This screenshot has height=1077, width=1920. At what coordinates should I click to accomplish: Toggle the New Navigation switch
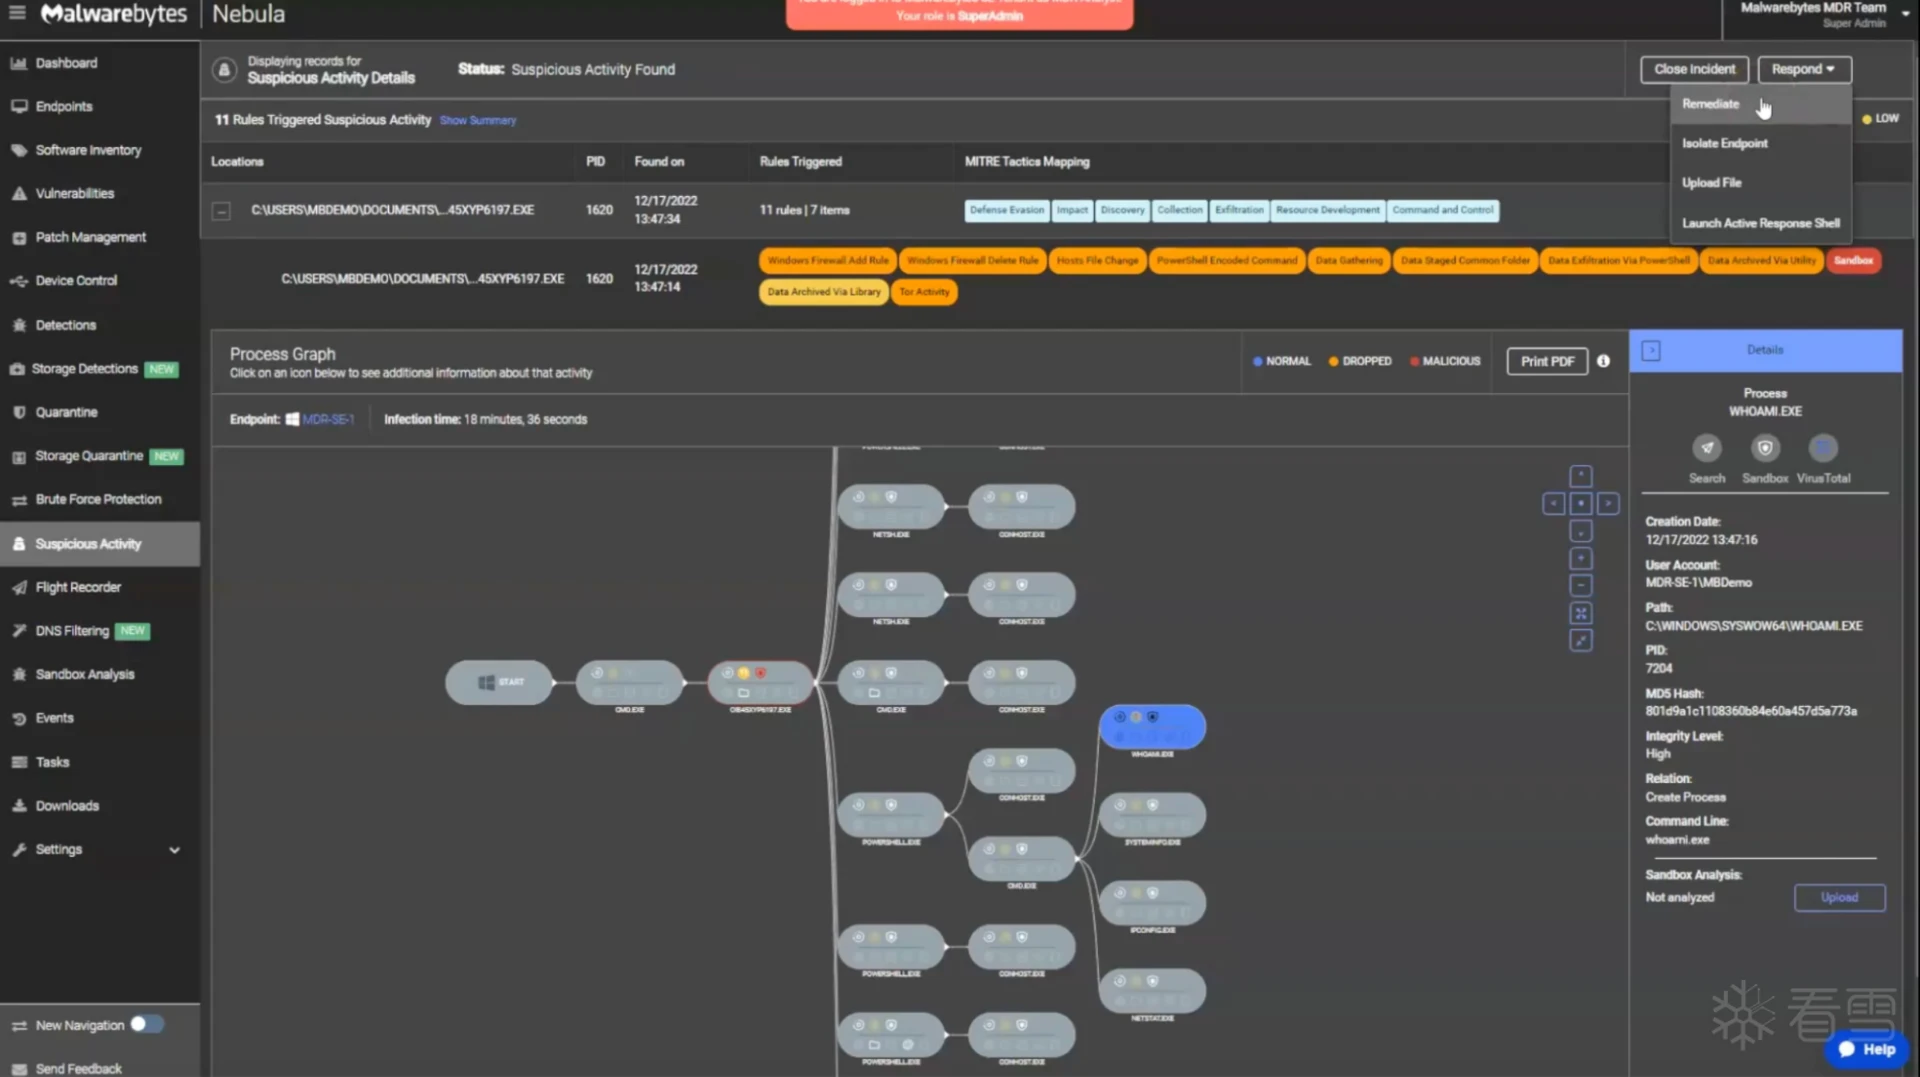click(x=146, y=1024)
